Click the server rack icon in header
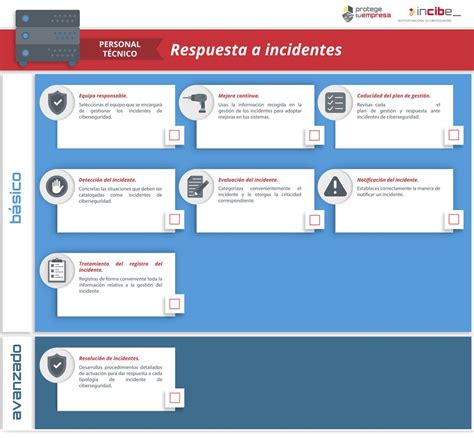Image resolution: width=474 pixels, height=438 pixels. (x=48, y=37)
